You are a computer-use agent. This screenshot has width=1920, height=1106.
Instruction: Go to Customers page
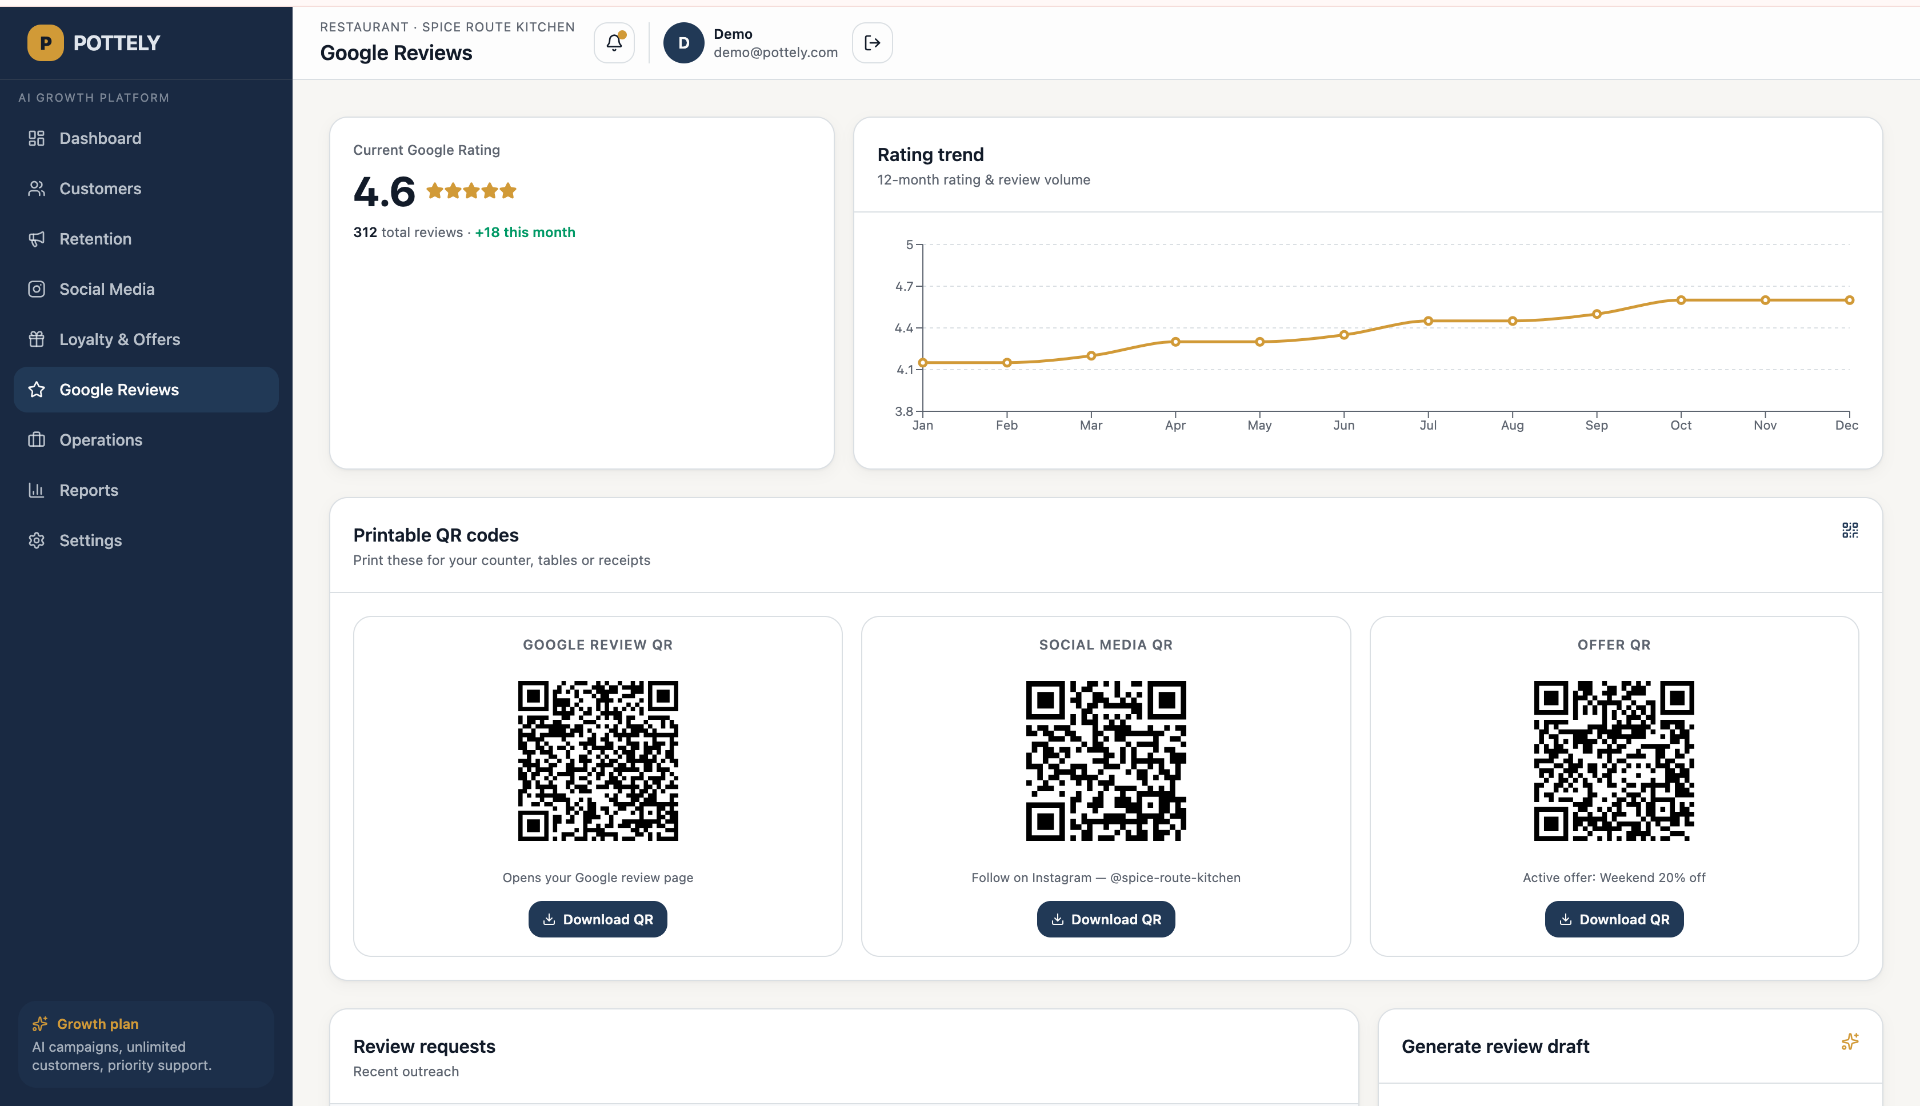click(x=146, y=188)
